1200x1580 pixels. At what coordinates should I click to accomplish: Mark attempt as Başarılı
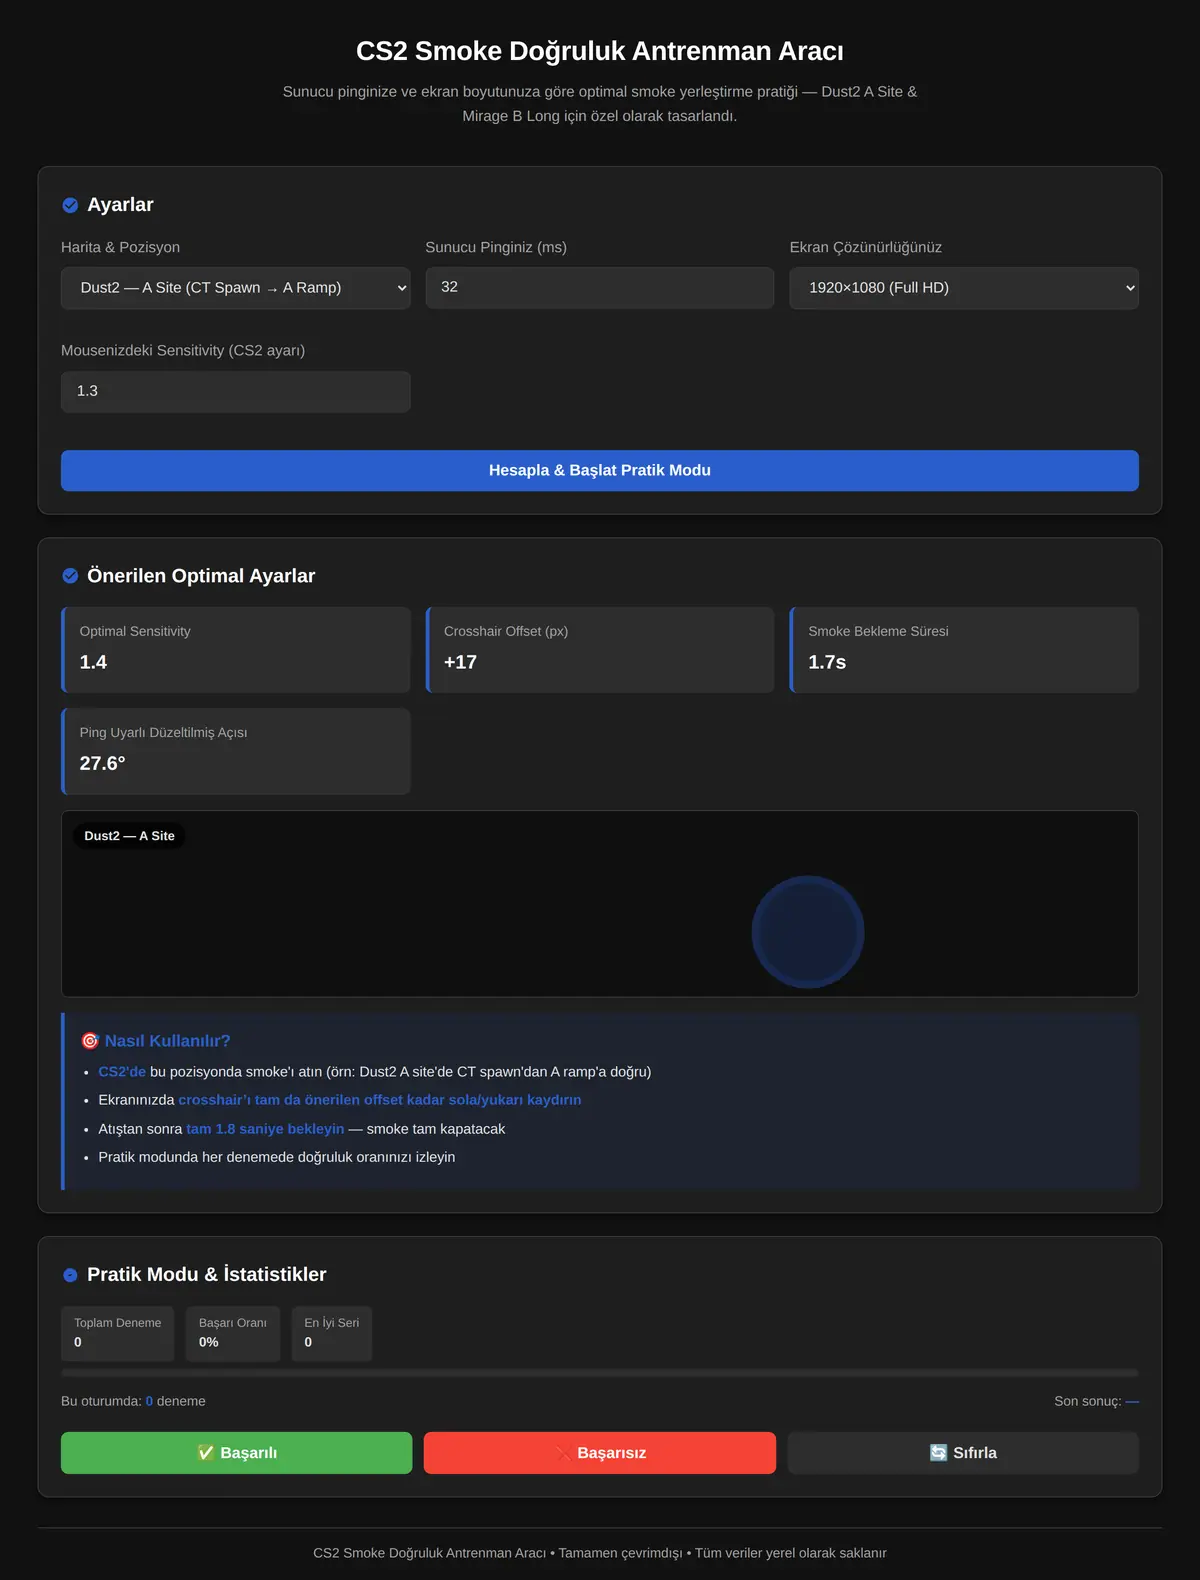click(236, 1453)
